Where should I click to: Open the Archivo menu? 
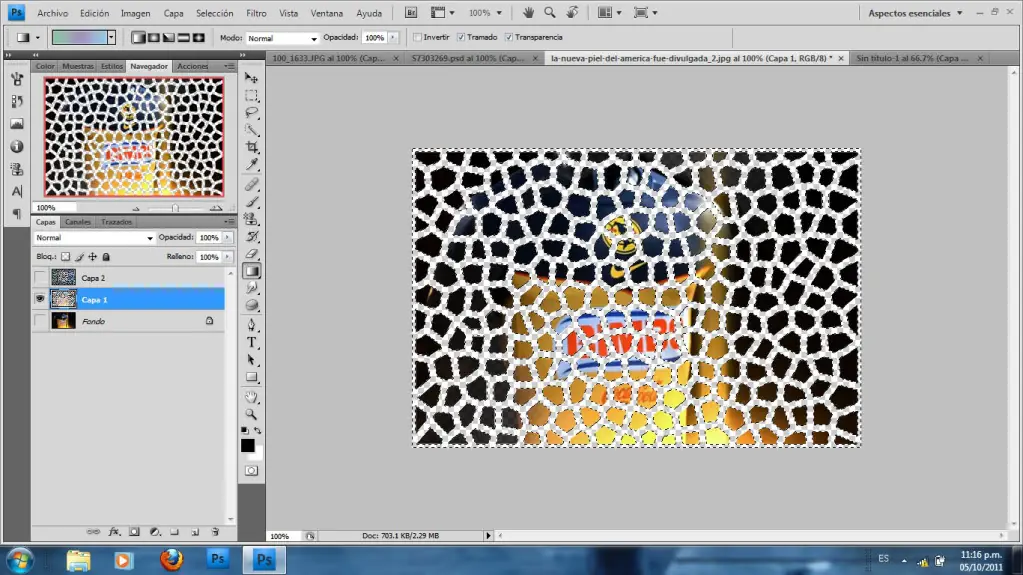(x=52, y=13)
